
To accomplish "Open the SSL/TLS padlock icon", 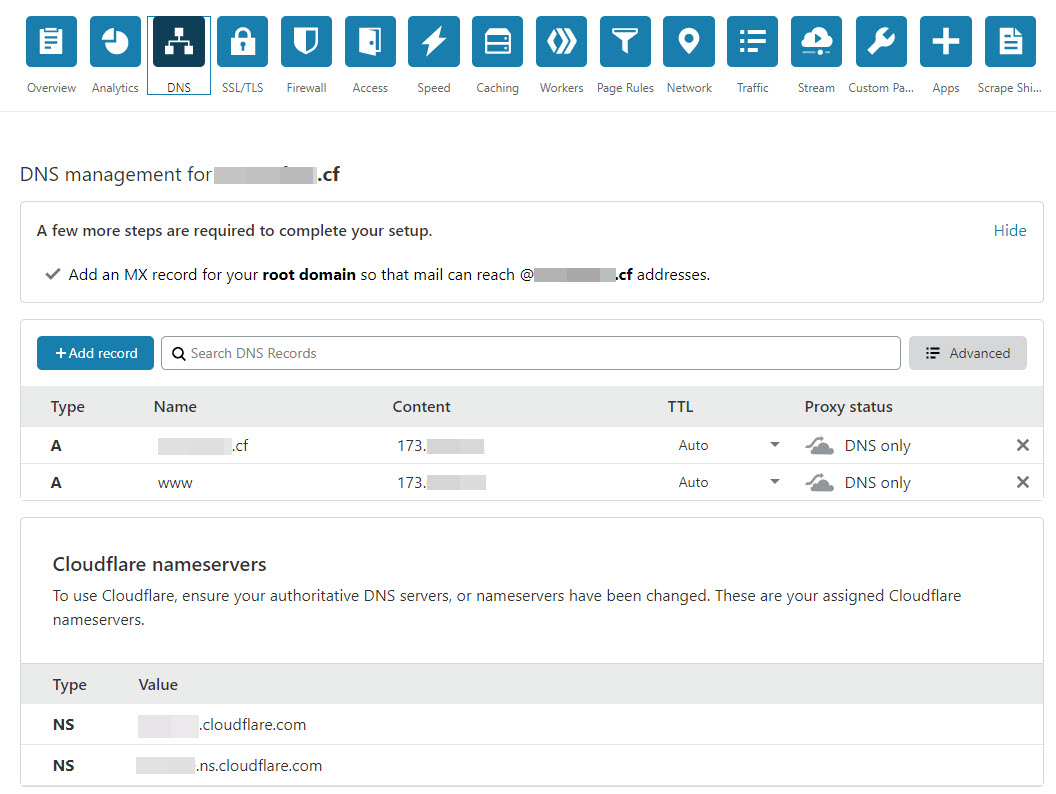I will [x=242, y=42].
